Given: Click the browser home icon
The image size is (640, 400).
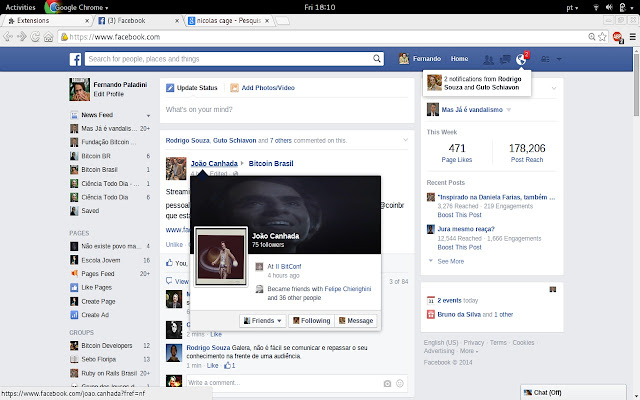Looking at the screenshot, I should click(49, 37).
